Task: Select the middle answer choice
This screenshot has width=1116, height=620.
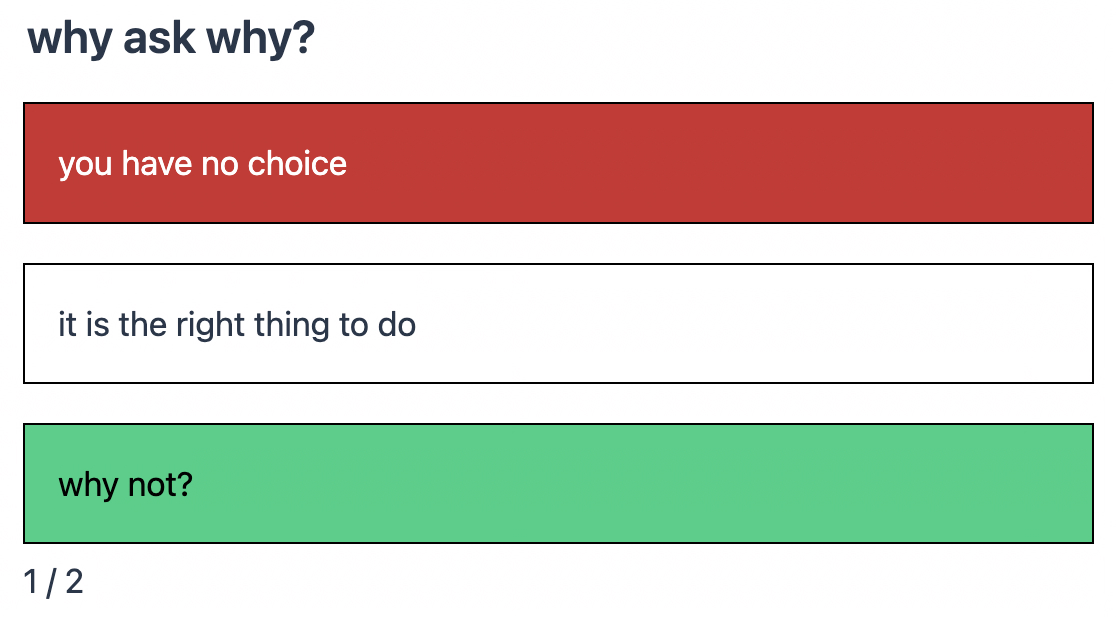Action: 557,324
